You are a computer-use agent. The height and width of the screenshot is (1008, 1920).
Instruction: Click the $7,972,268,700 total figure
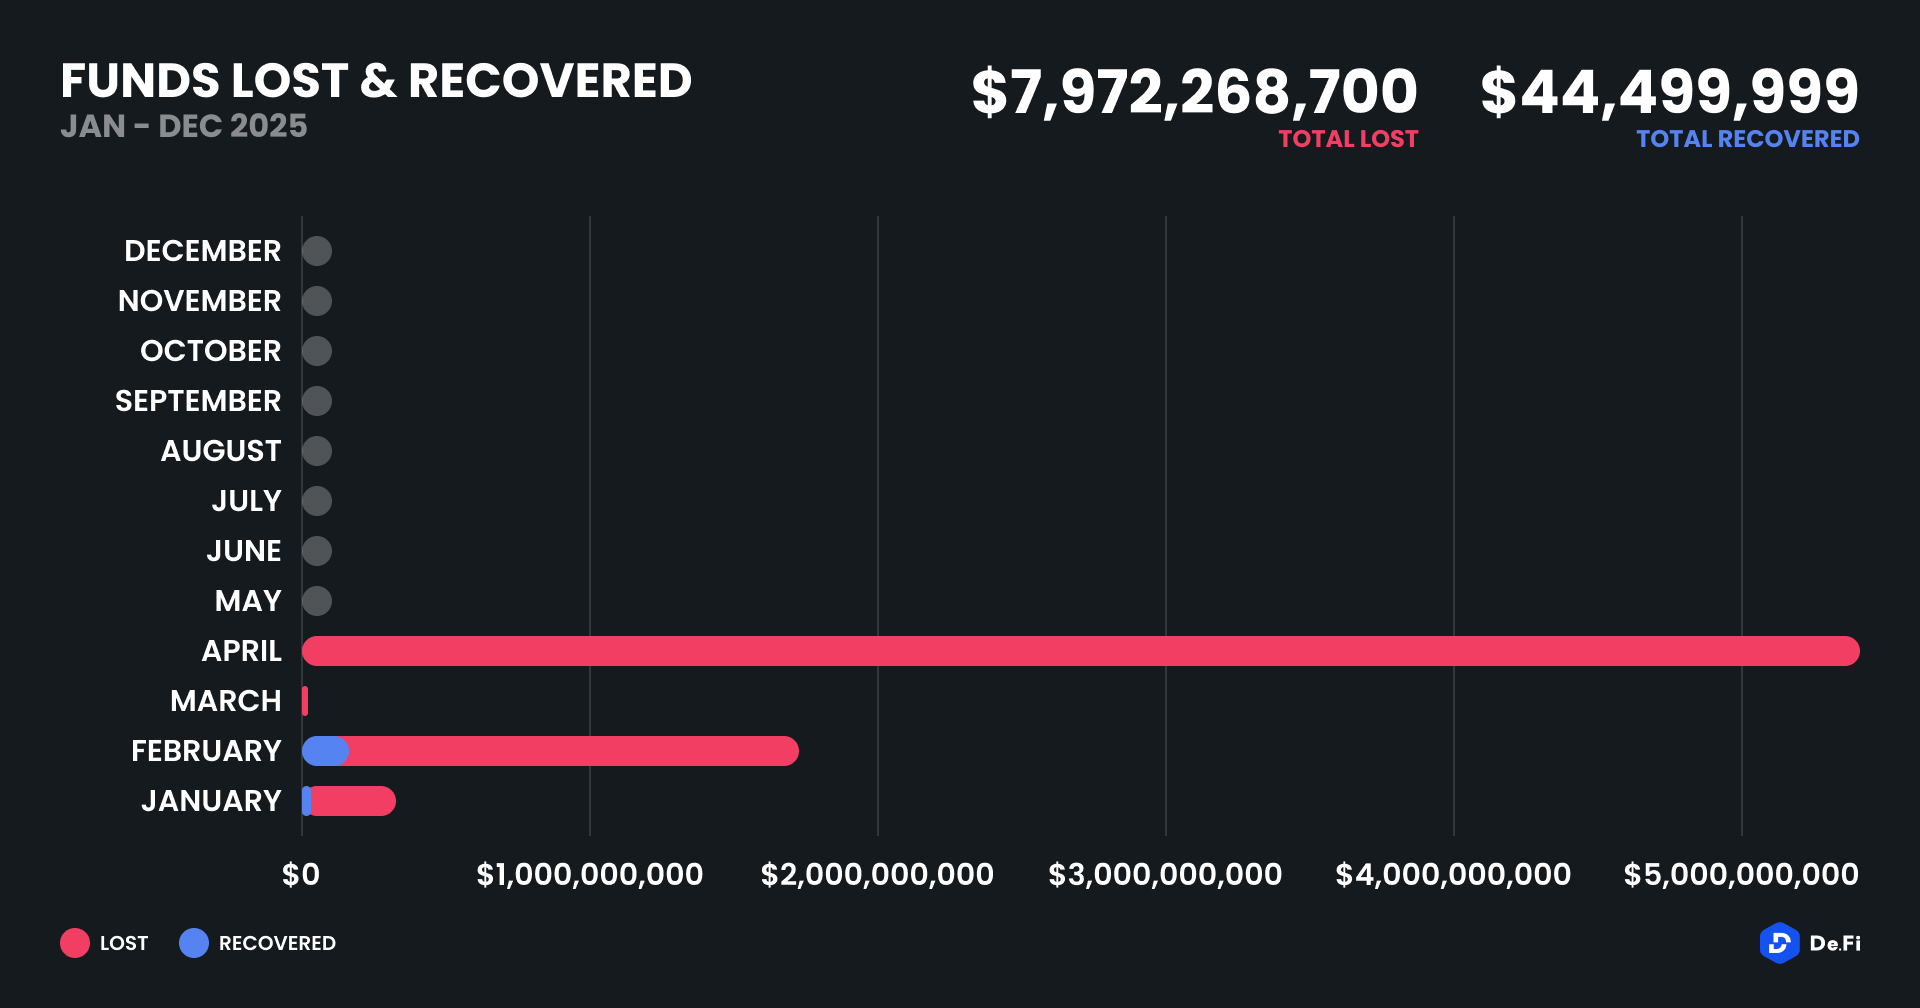pos(1194,92)
